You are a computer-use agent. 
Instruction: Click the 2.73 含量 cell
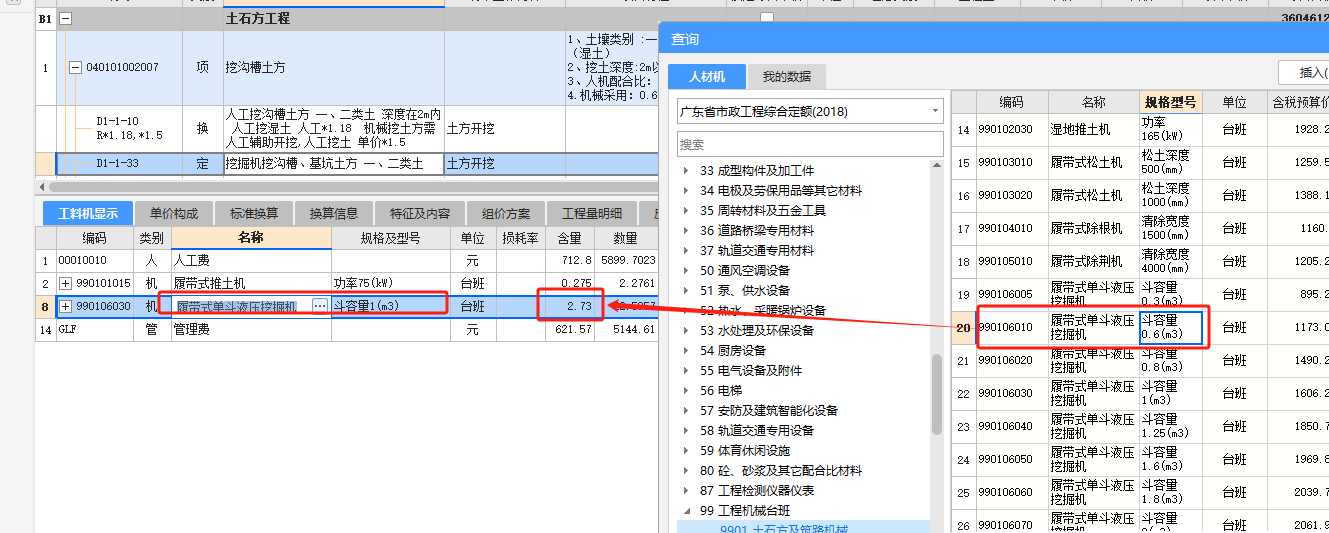point(571,306)
